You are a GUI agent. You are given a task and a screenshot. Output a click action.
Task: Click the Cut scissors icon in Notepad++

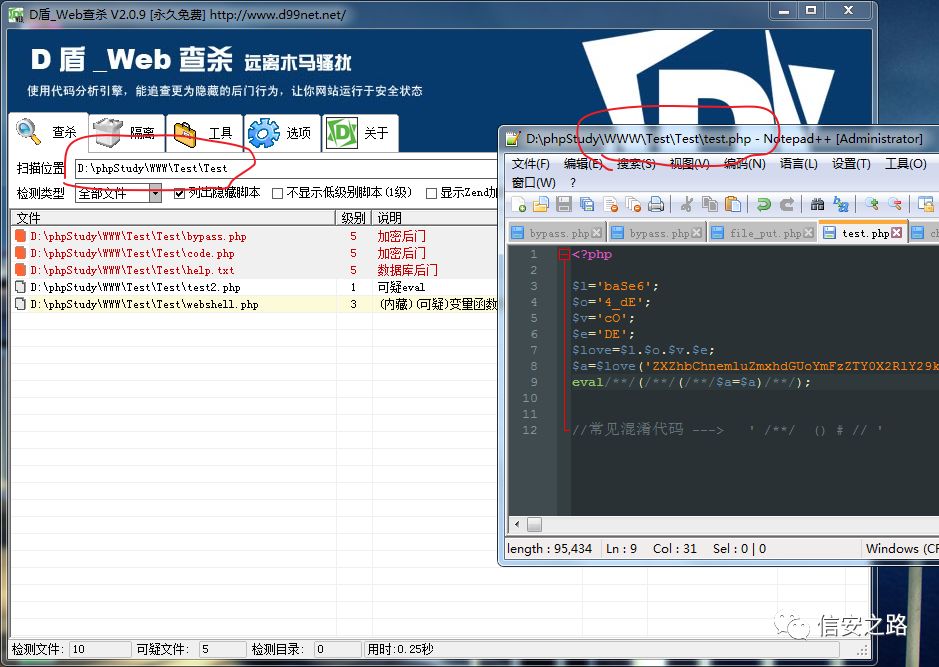point(686,205)
